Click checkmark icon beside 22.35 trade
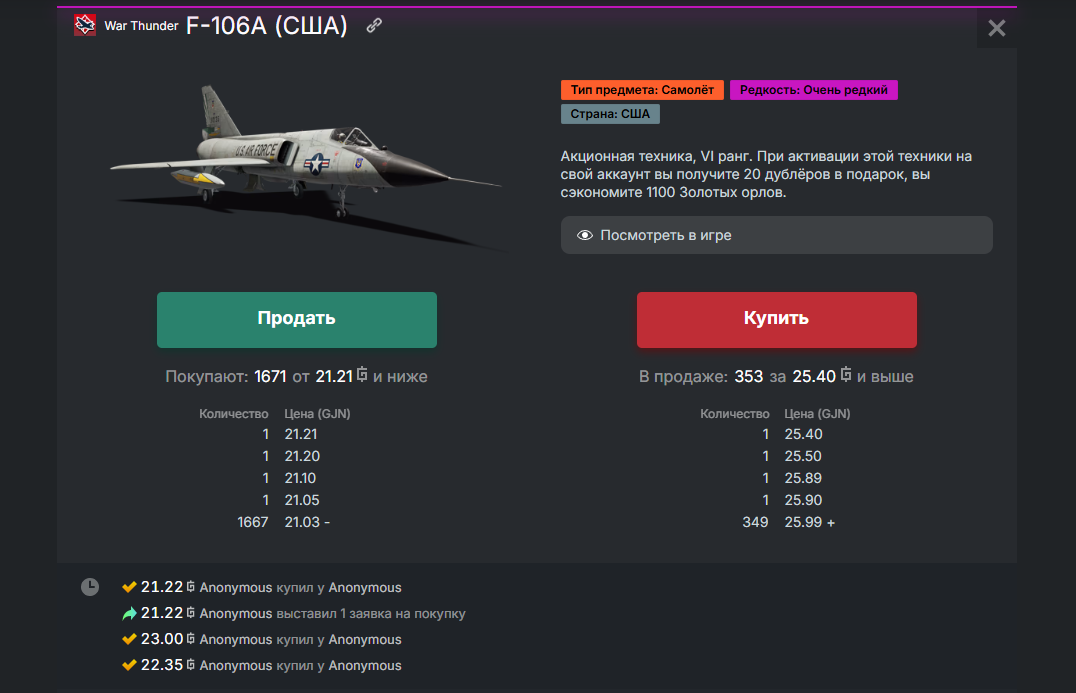Viewport: 1076px width, 693px height. coord(129,665)
